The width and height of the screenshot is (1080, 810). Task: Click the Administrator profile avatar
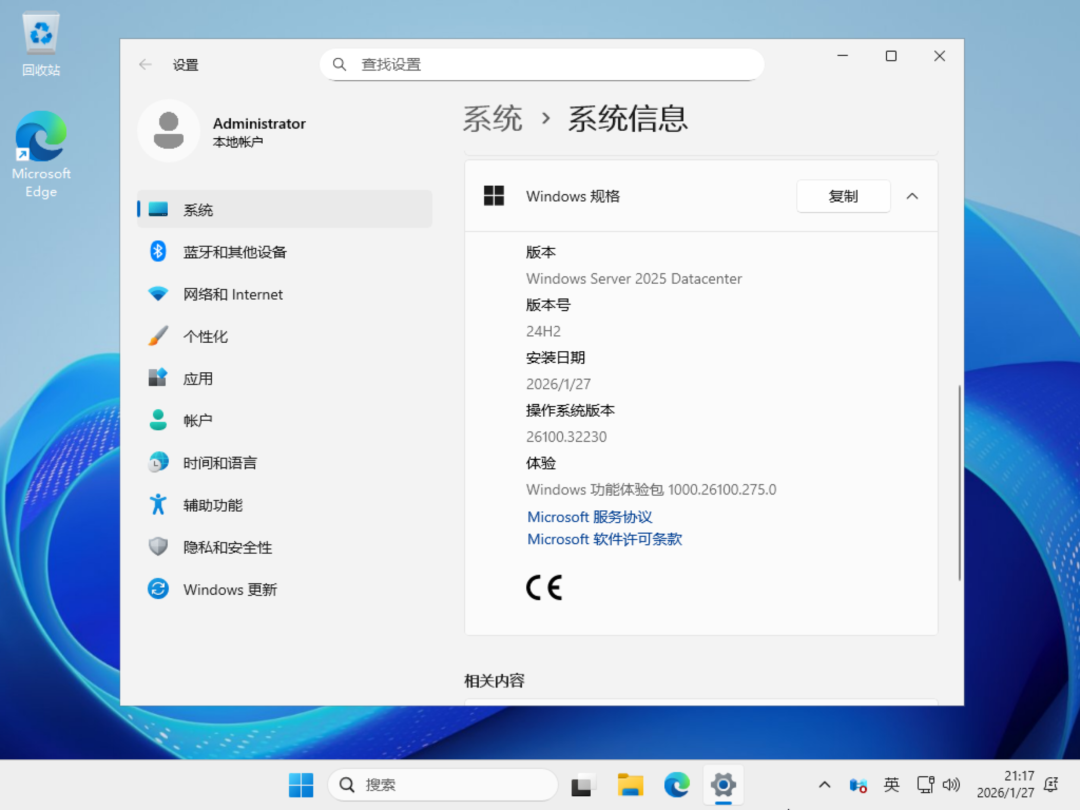169,131
